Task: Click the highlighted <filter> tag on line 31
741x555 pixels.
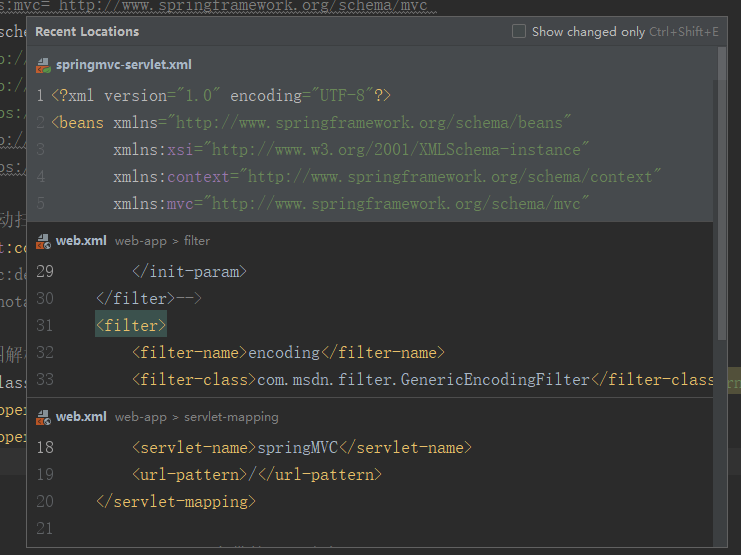Action: [131, 326]
